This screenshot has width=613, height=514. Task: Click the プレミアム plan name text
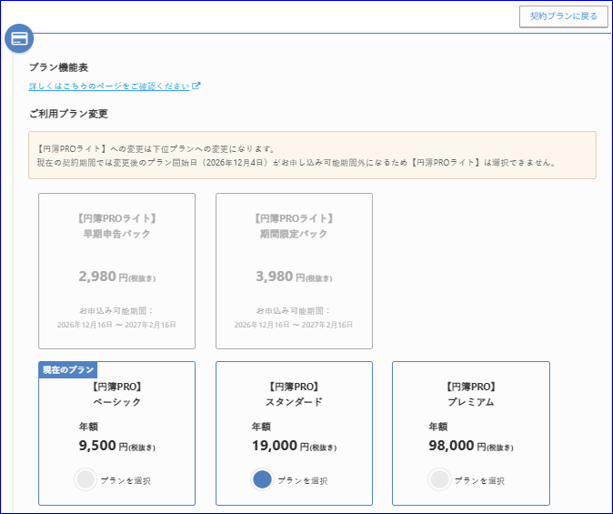pyautogui.click(x=471, y=402)
